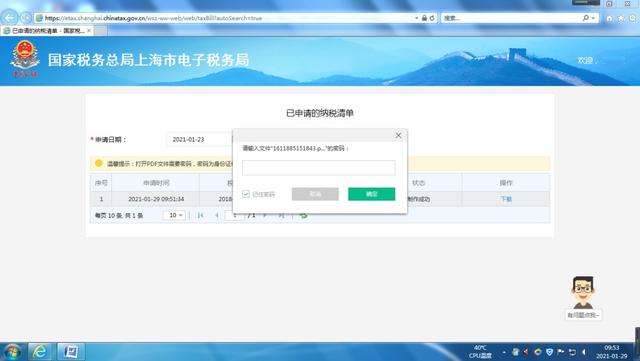Open Internet Explorer from the taskbar
The height and width of the screenshot is (361, 640).
pos(40,352)
